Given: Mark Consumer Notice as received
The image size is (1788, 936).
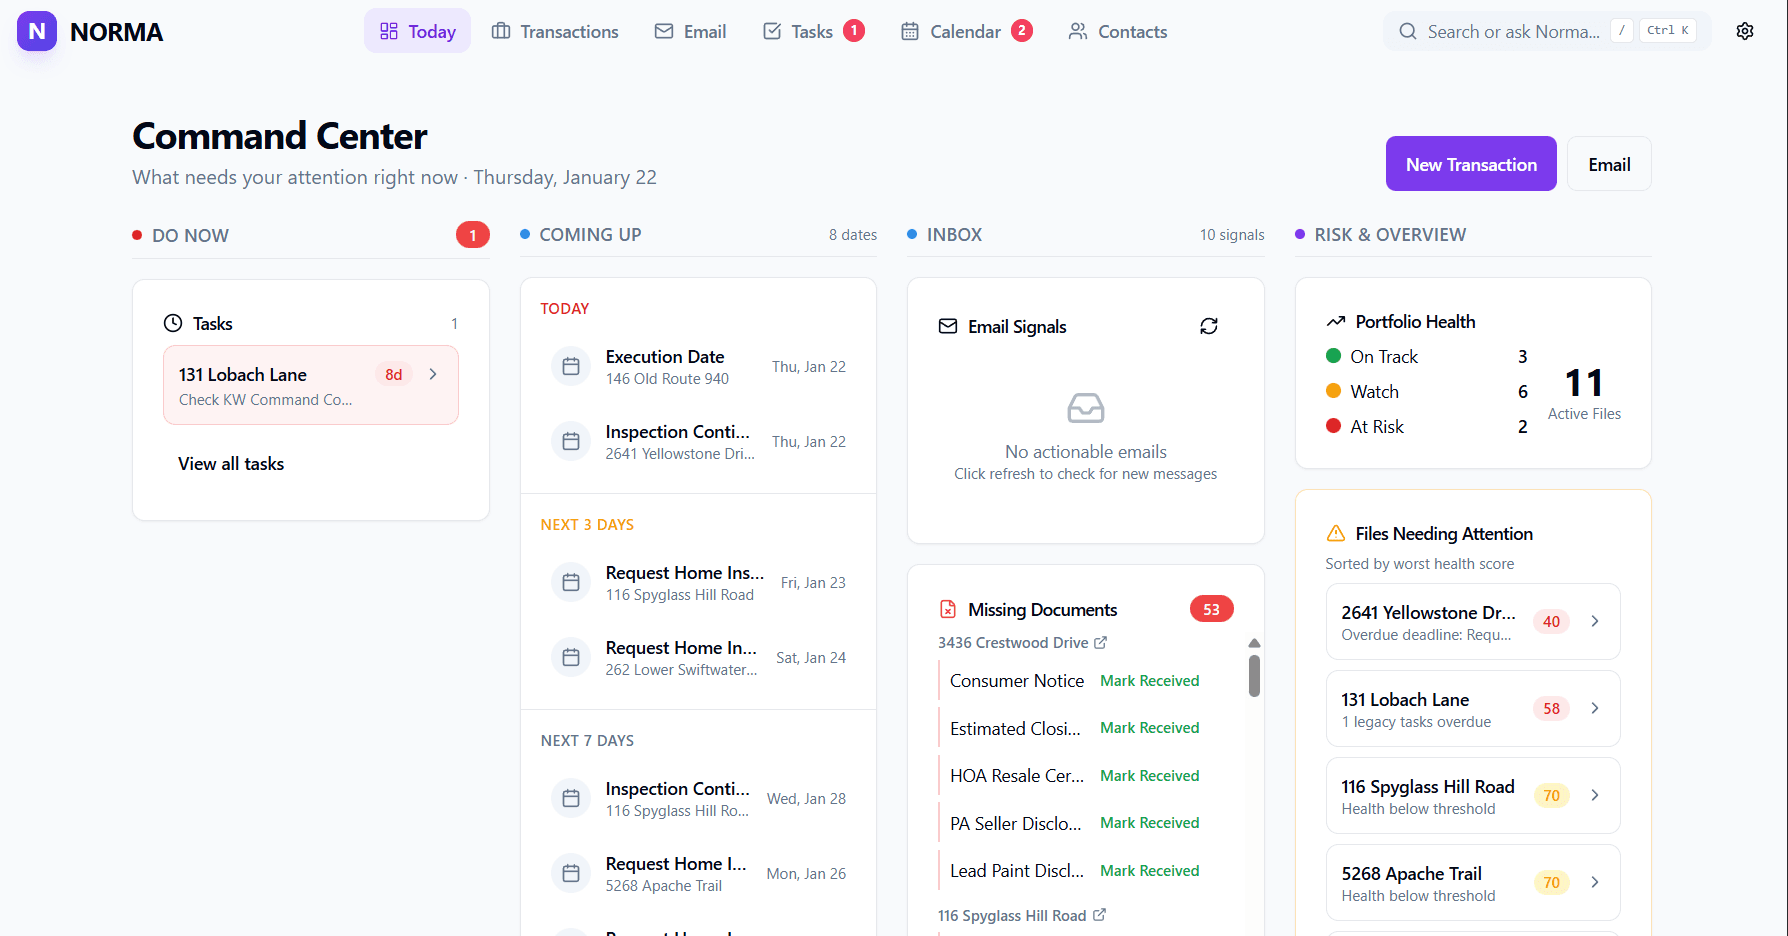Looking at the screenshot, I should point(1149,680).
